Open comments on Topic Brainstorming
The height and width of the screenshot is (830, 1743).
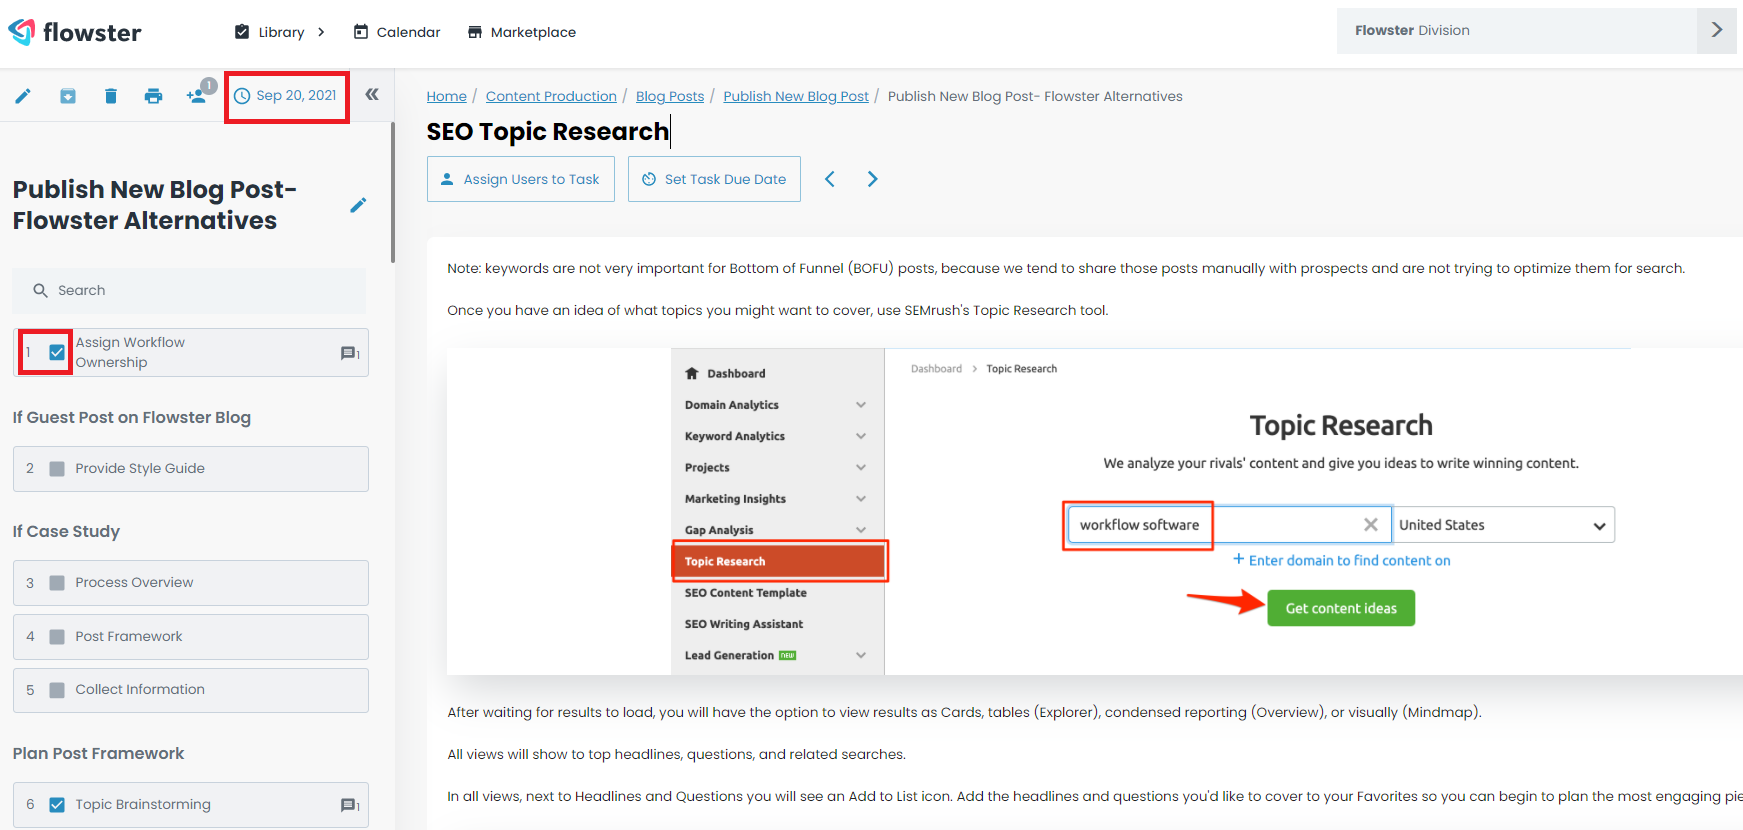pyautogui.click(x=350, y=805)
